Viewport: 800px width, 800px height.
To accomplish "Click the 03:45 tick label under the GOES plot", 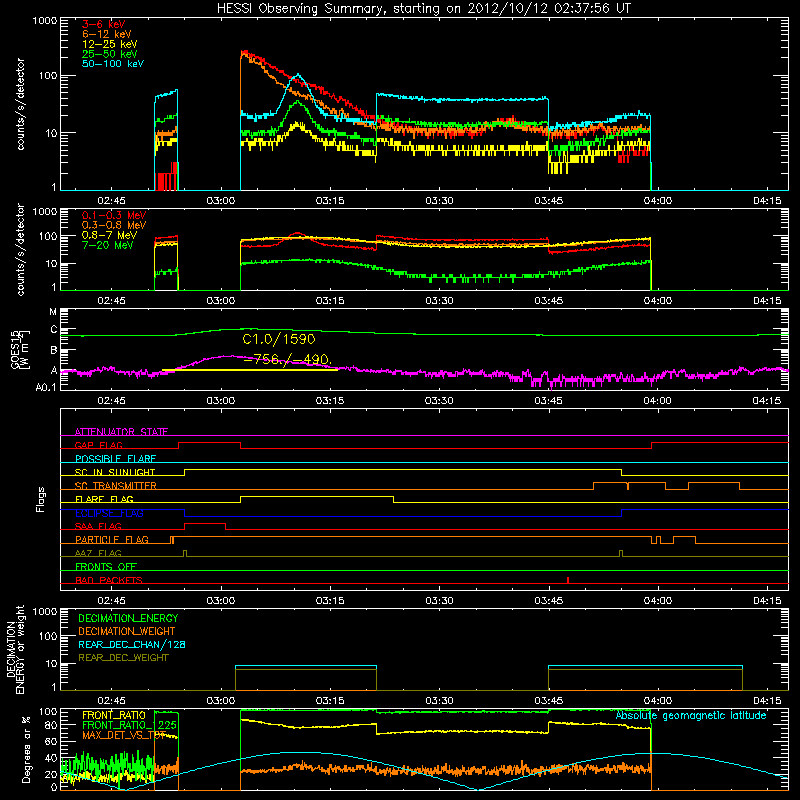I will pos(548,401).
